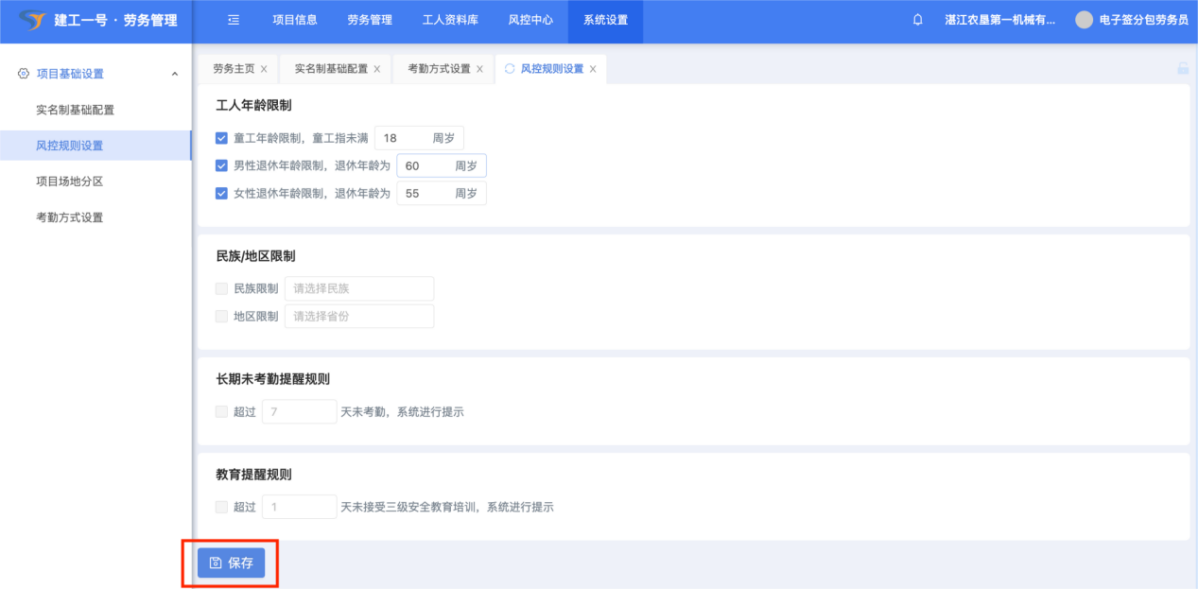Switch to the 考勤方式设置 tab

tap(438, 69)
